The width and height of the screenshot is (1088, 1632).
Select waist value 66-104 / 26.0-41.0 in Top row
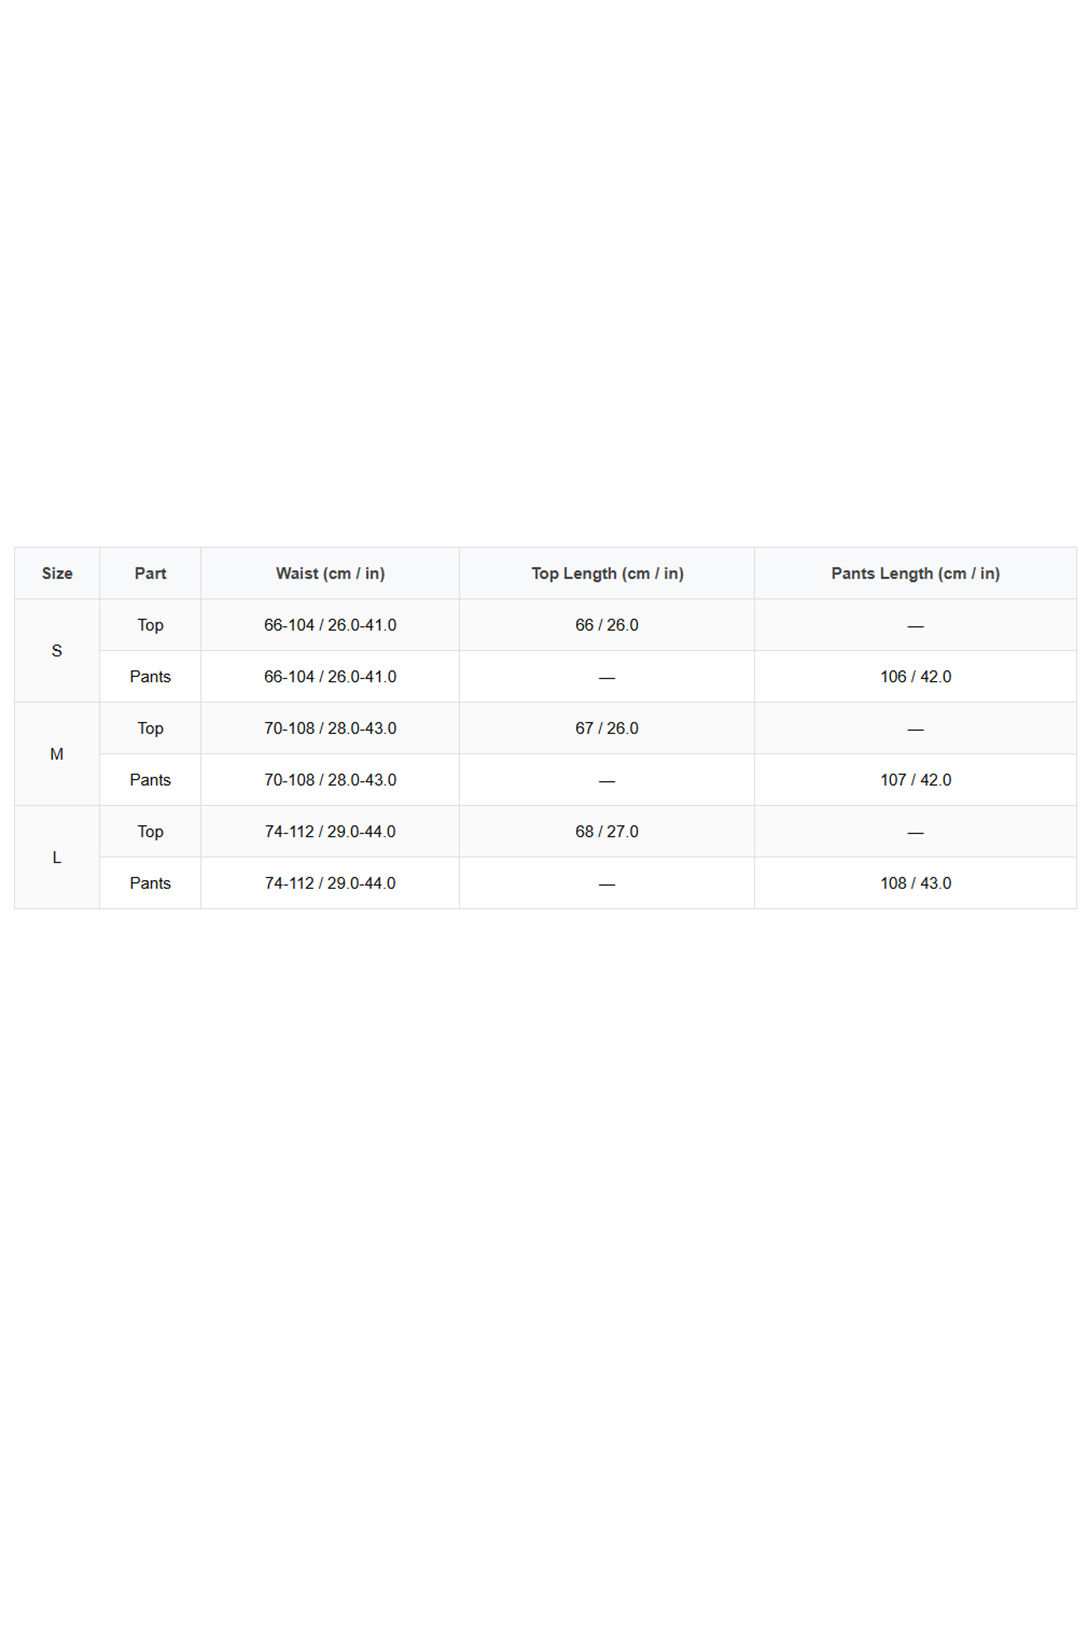330,625
